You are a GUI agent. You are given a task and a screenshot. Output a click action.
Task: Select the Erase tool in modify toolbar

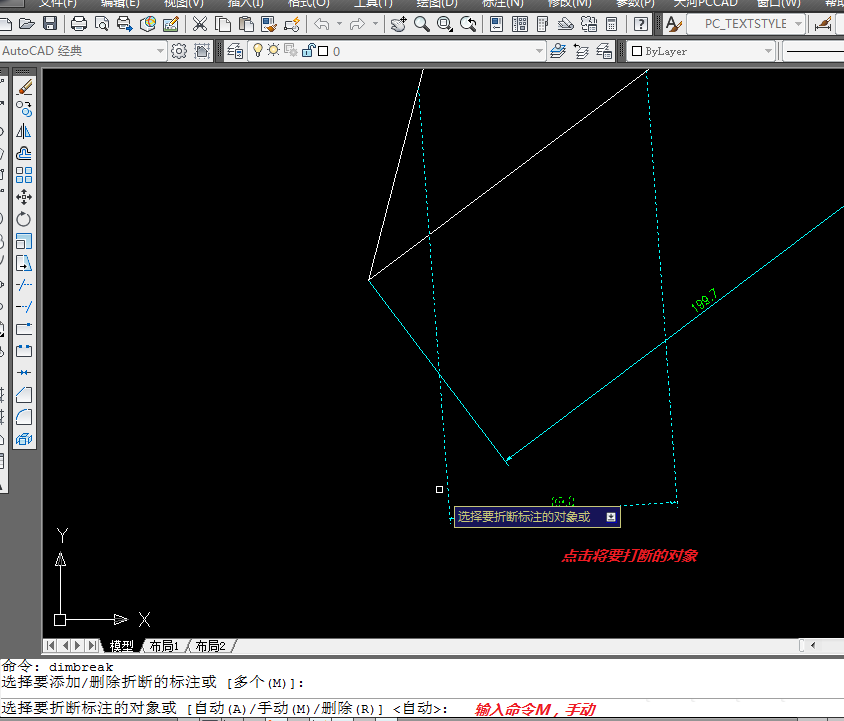[24, 87]
